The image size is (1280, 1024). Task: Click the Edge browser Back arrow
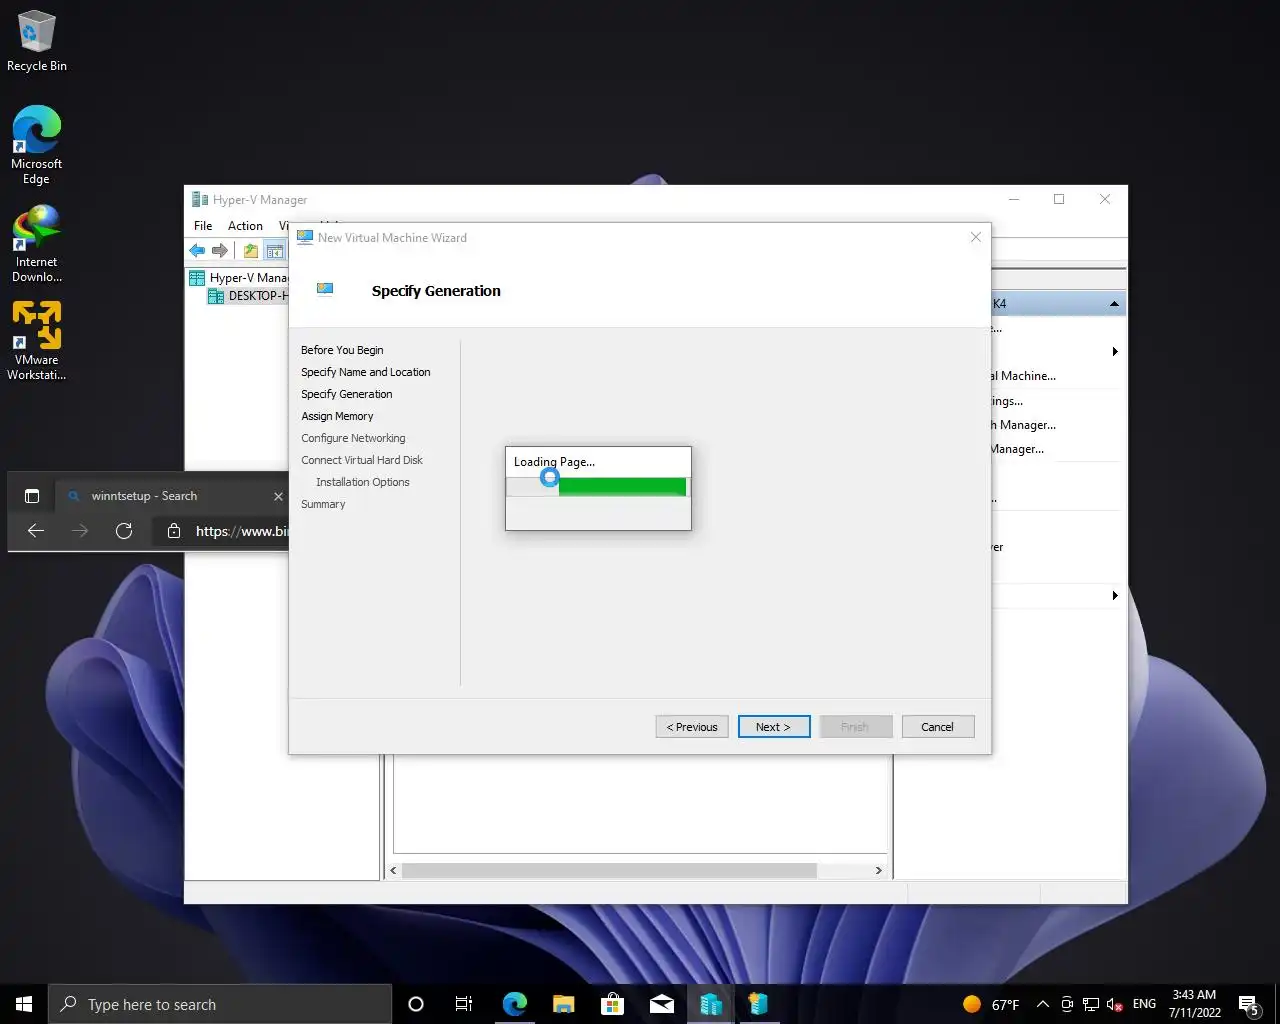click(x=36, y=531)
